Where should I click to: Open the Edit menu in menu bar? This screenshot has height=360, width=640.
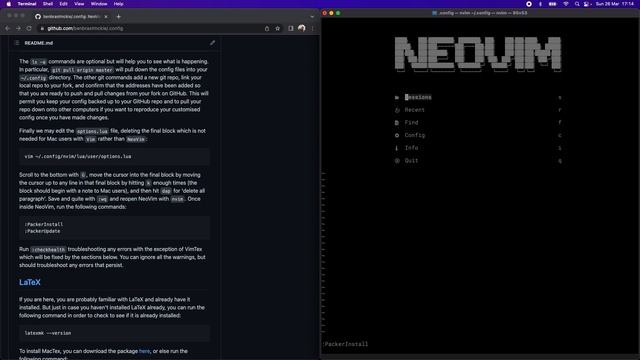[x=64, y=4]
